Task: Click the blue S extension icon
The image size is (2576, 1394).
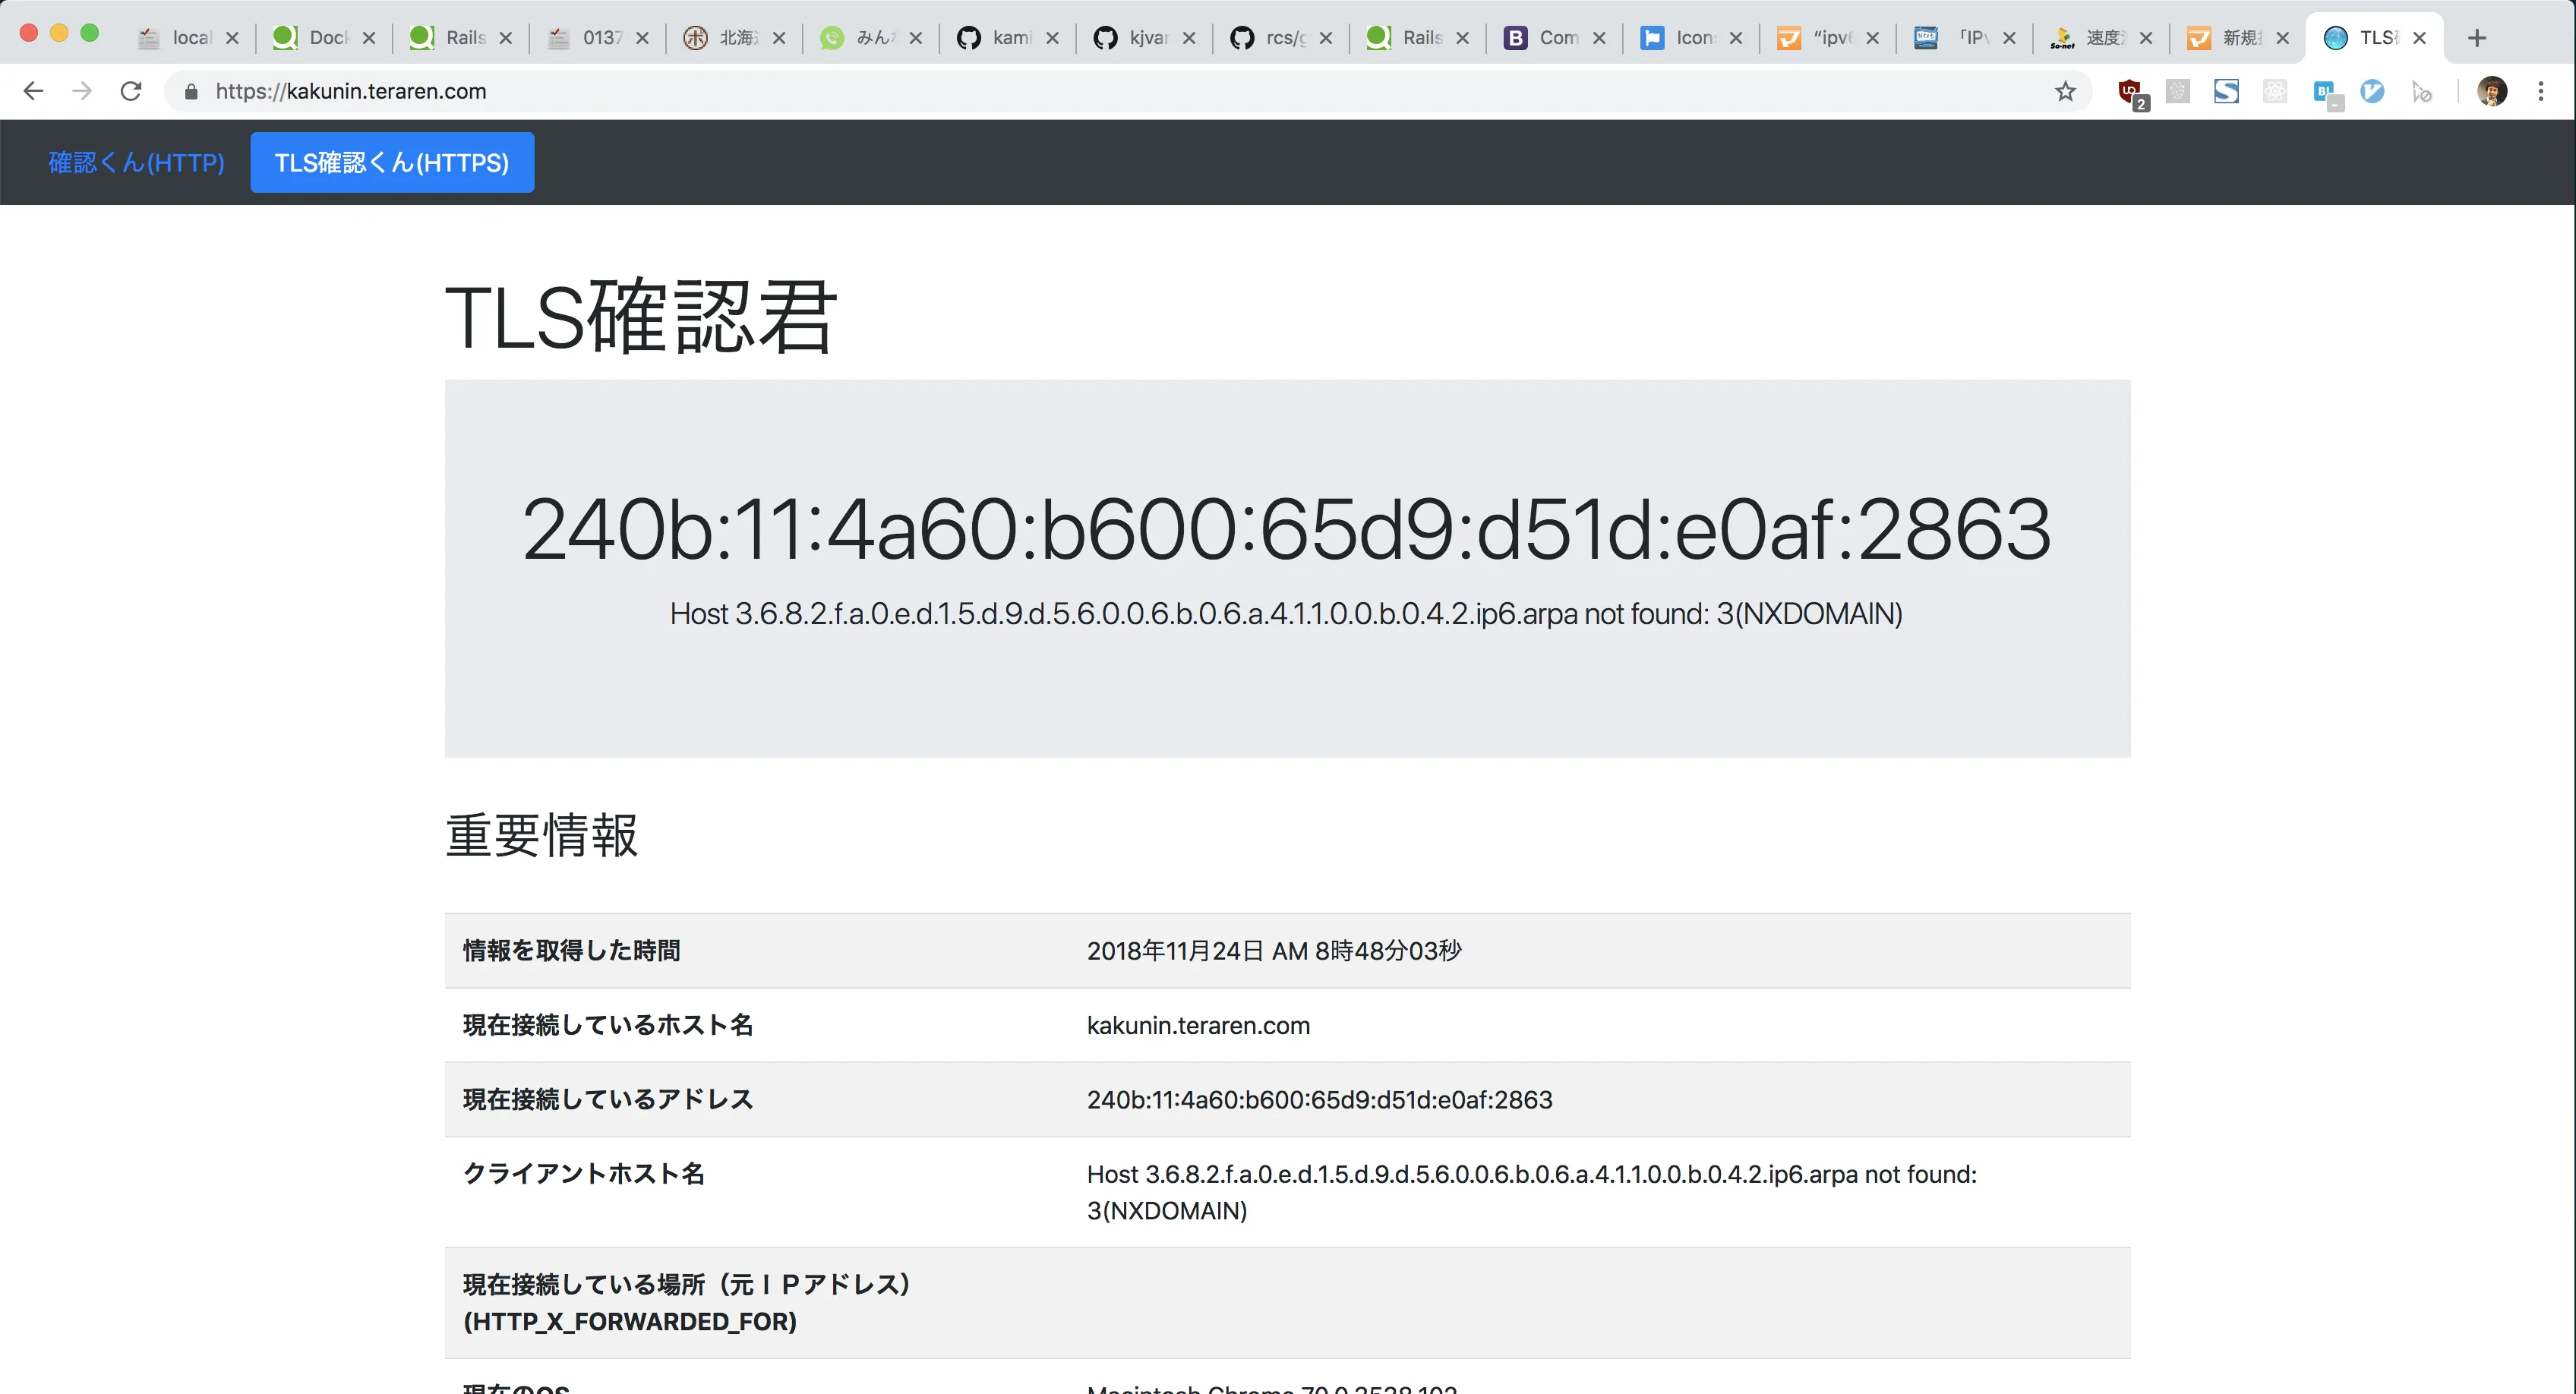Action: tap(2226, 92)
